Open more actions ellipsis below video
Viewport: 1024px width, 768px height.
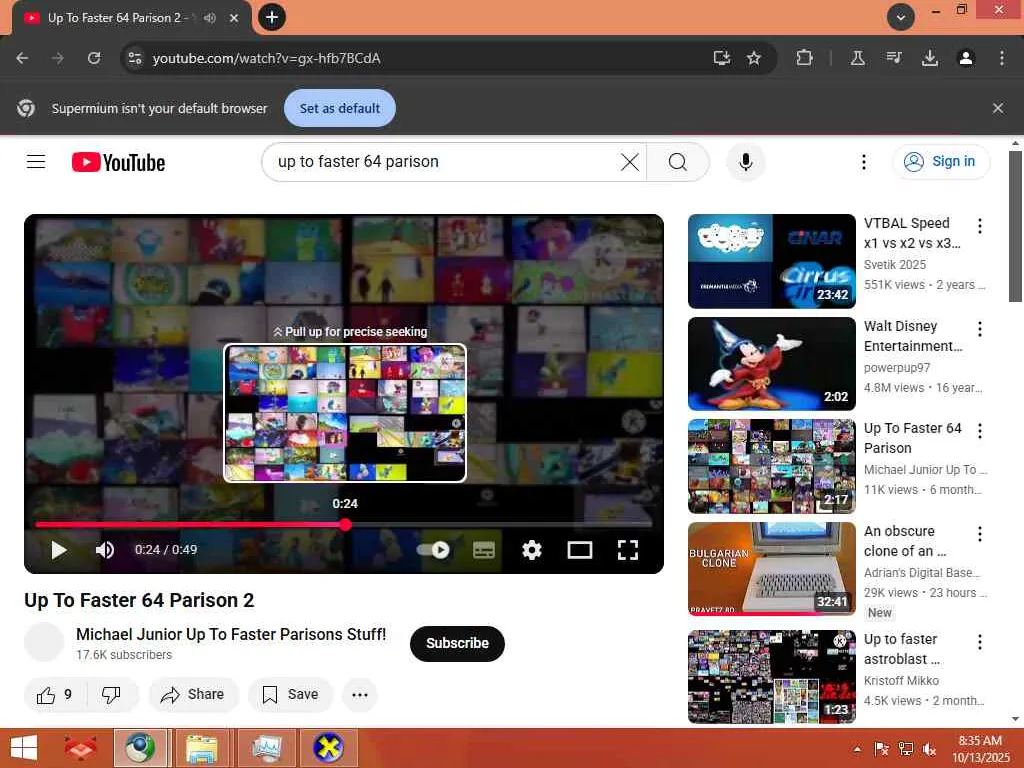coord(360,694)
